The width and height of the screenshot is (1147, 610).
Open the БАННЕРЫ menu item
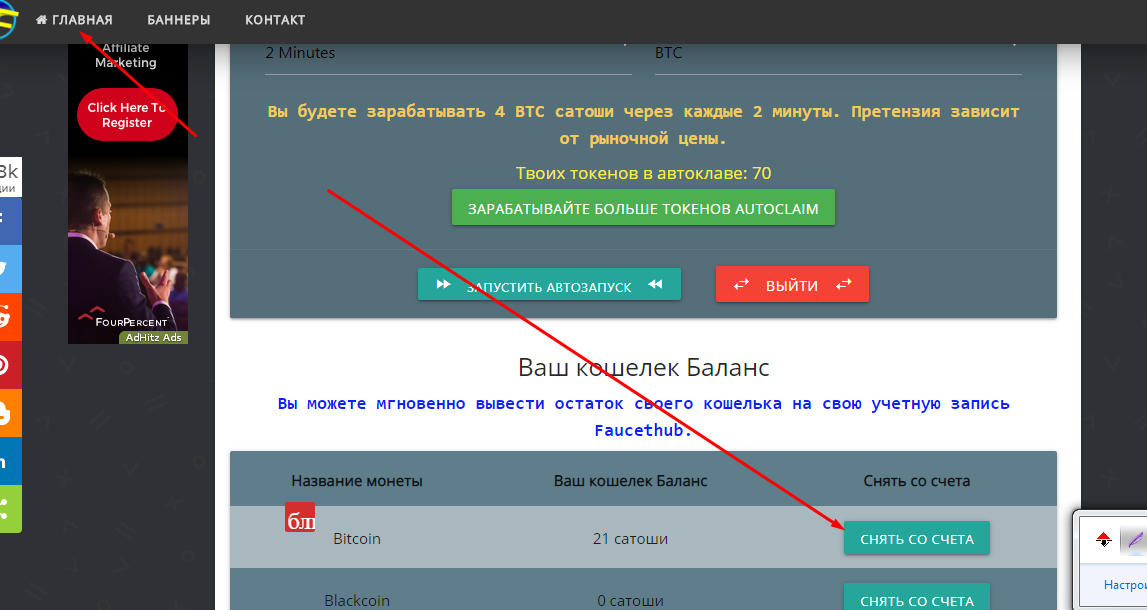(x=178, y=20)
